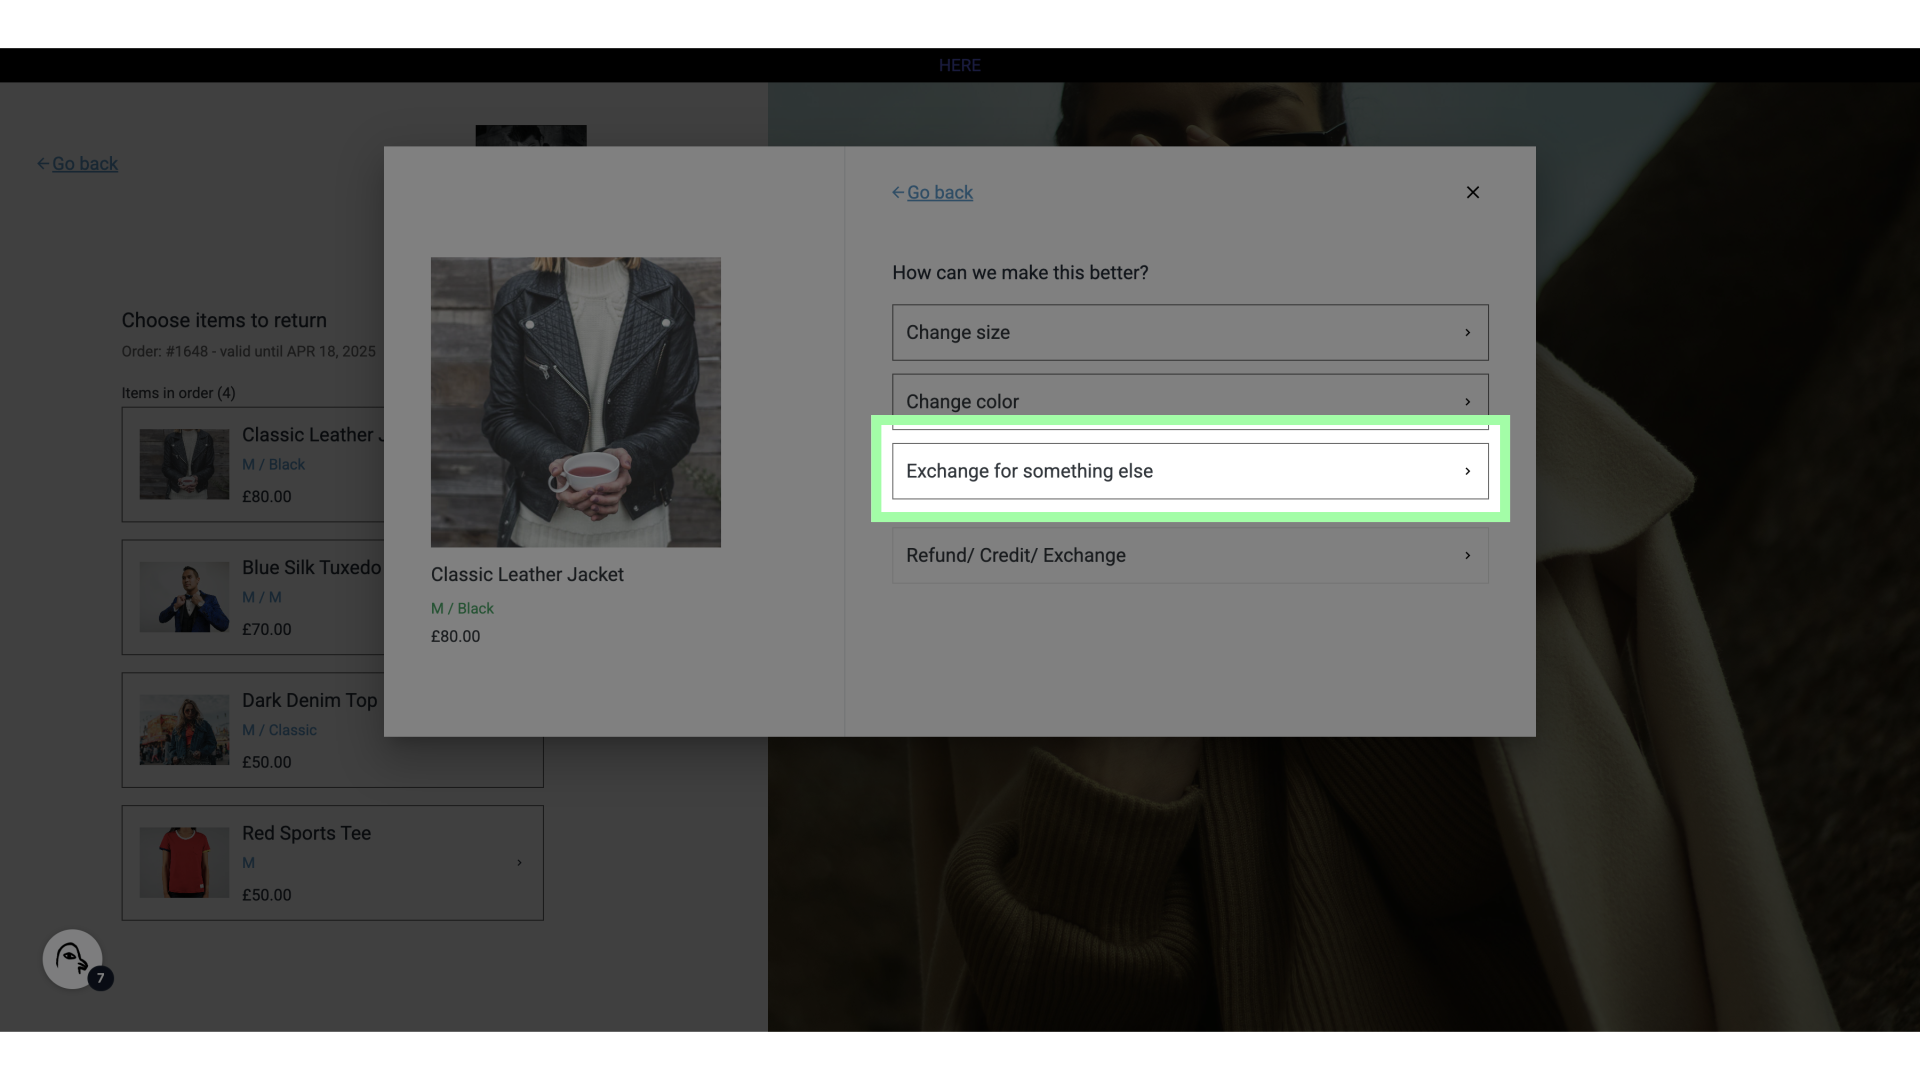Select Refund/ Credit/ Exchange option
This screenshot has height=1080, width=1920.
click(1189, 555)
